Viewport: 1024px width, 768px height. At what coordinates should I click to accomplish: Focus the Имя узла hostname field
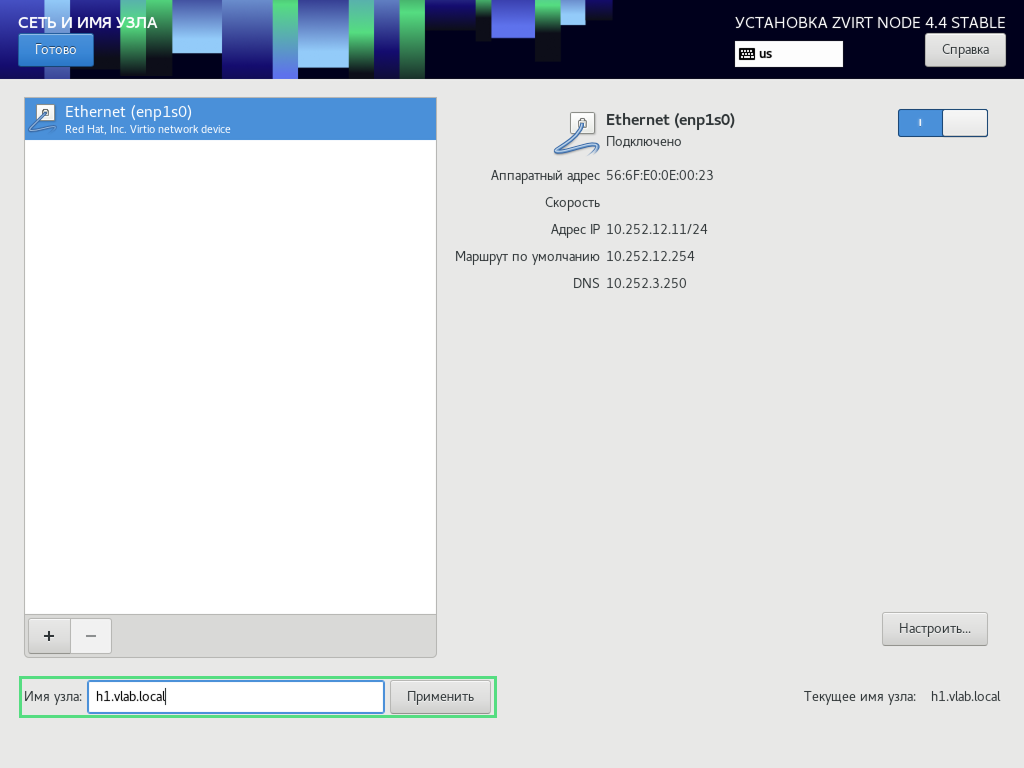coord(236,697)
